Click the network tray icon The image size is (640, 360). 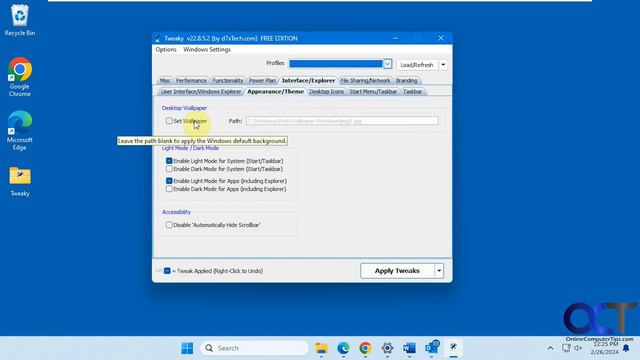(566, 348)
